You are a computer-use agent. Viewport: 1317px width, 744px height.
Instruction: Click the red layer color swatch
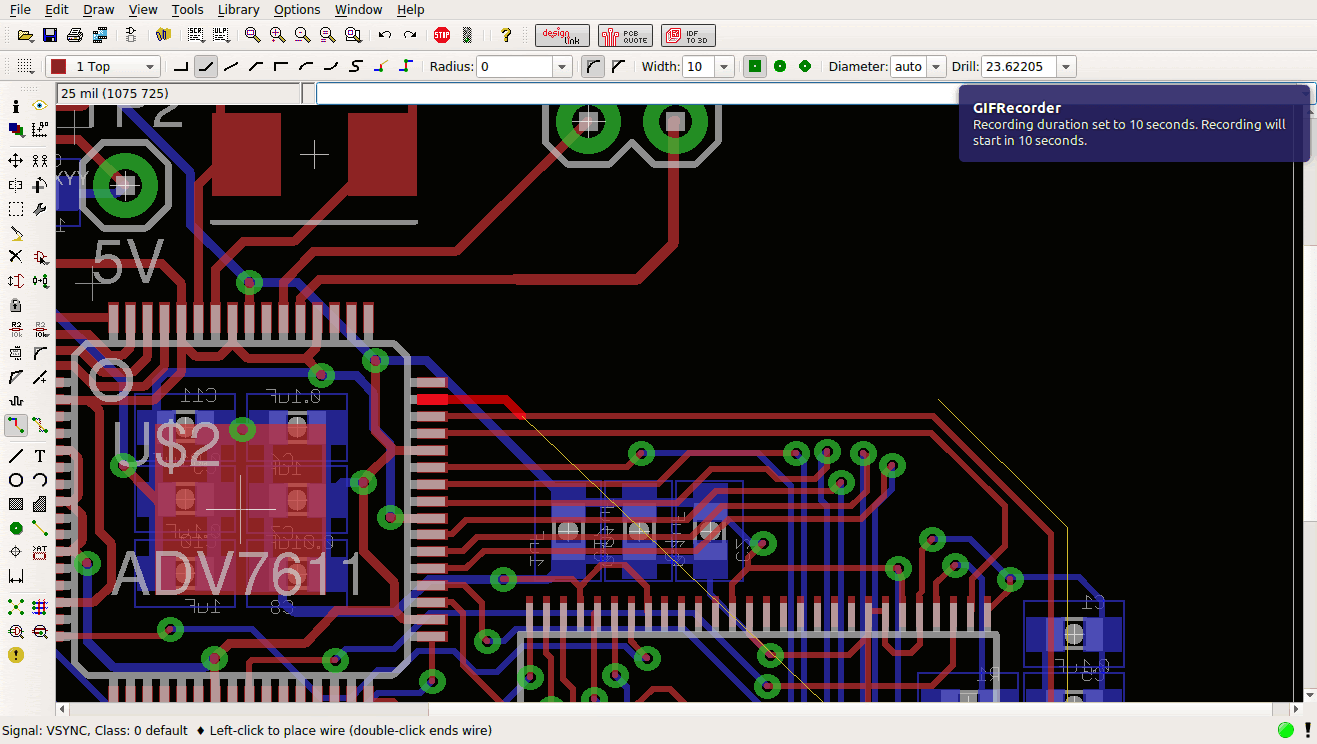click(x=58, y=67)
